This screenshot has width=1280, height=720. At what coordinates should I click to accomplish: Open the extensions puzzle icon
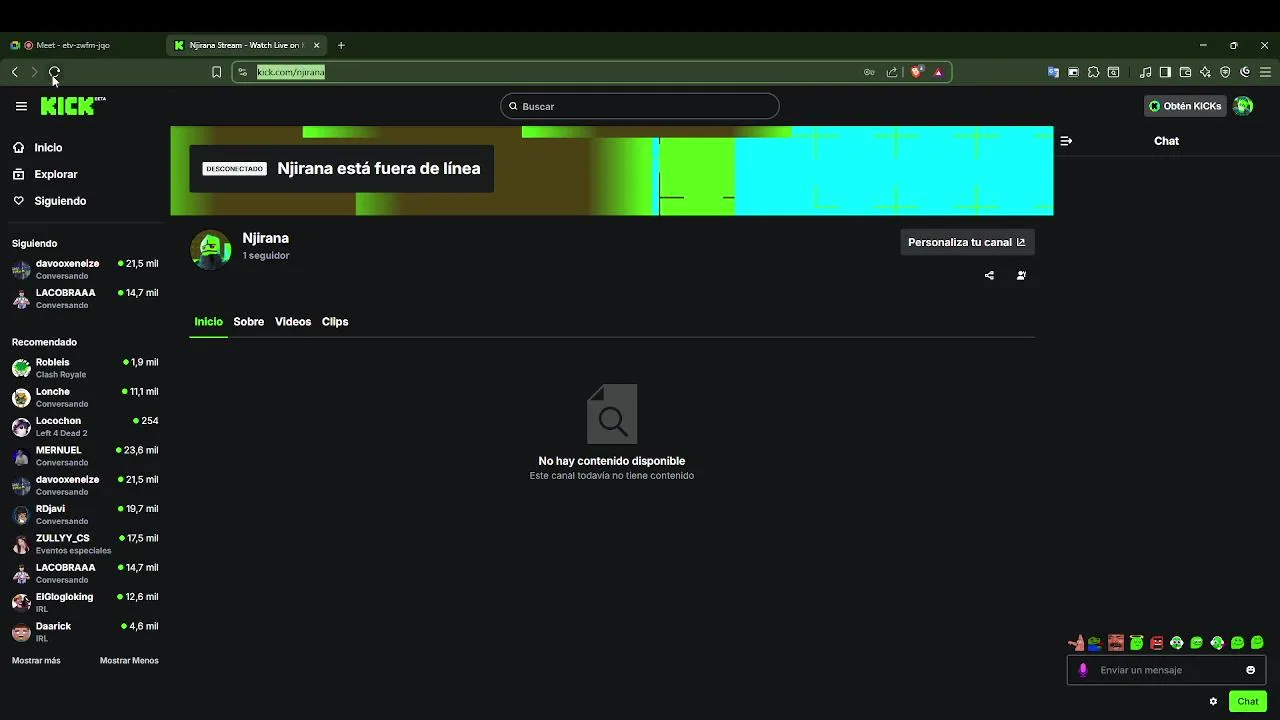click(x=1093, y=72)
